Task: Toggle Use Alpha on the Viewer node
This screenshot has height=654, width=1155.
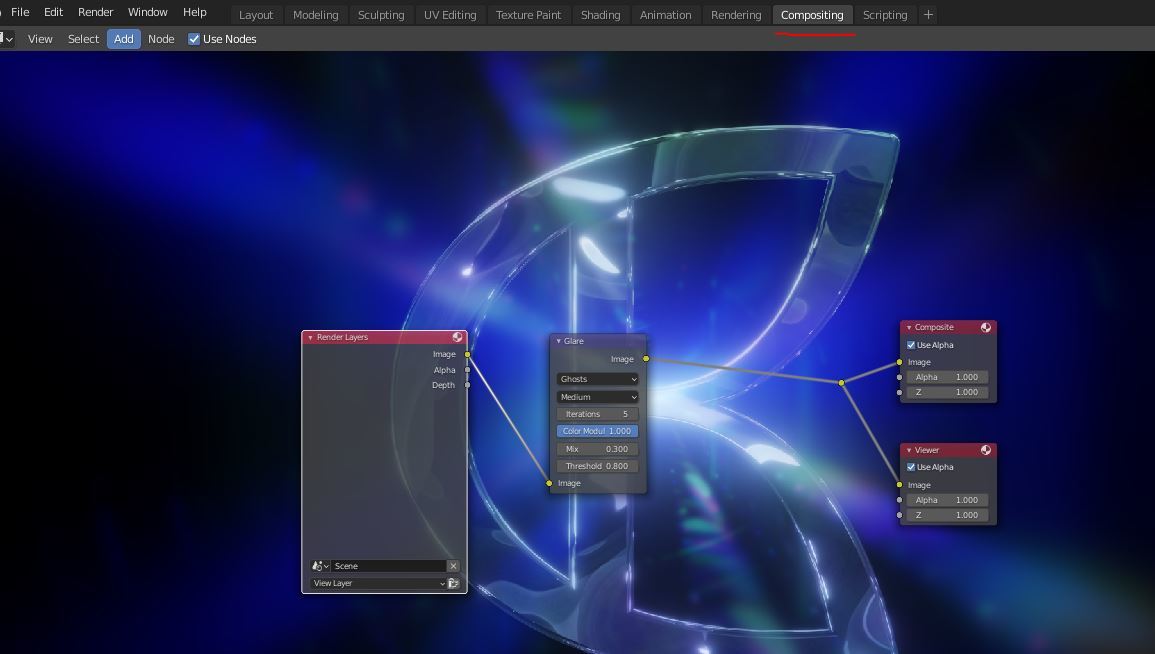Action: pyautogui.click(x=911, y=467)
